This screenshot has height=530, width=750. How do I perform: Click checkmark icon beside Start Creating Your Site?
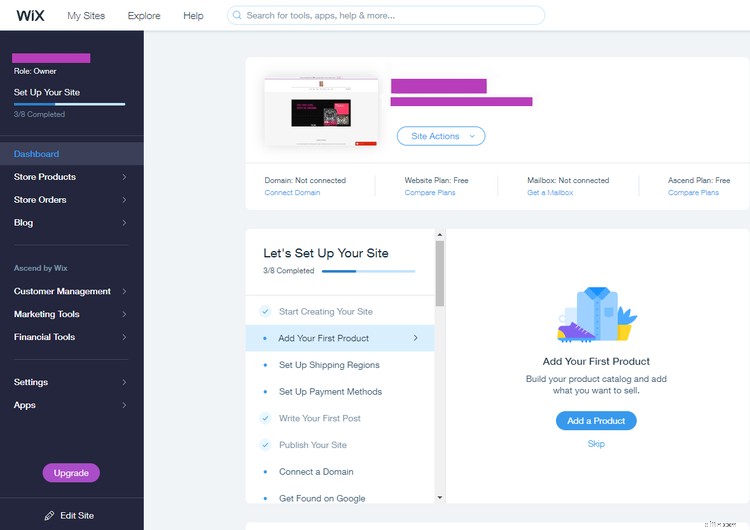point(265,312)
